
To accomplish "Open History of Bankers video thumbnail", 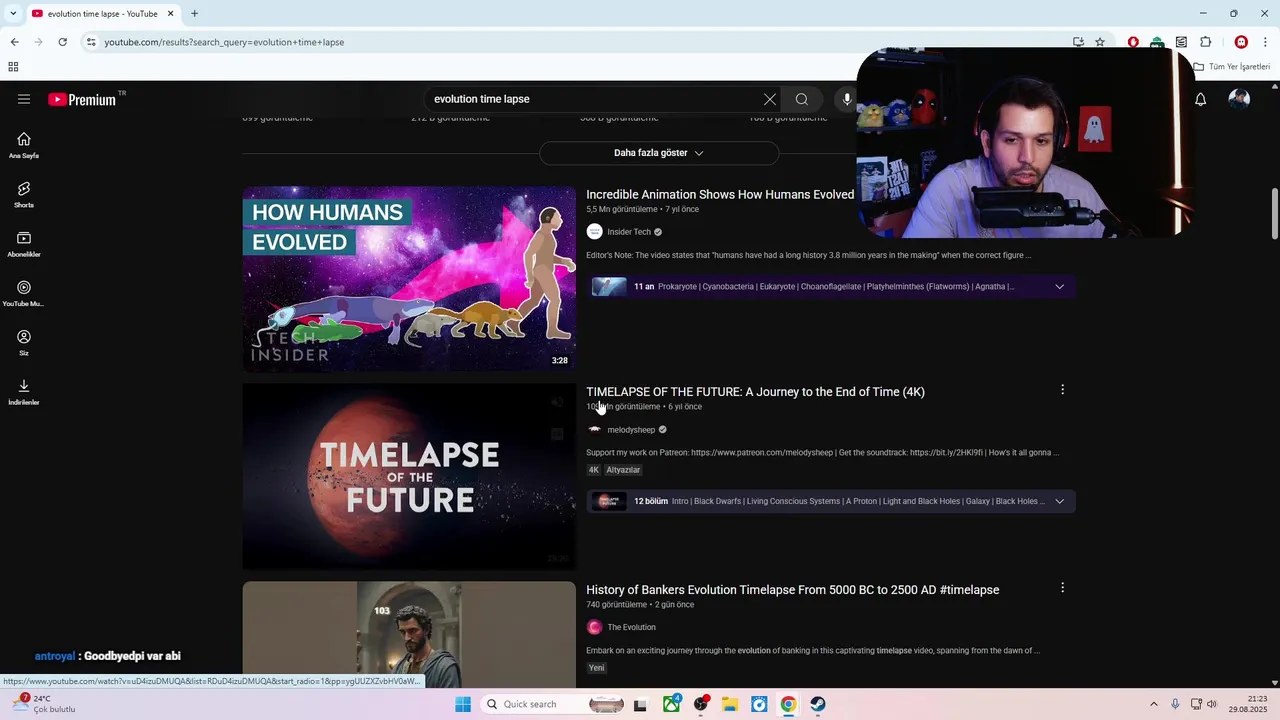I will 409,635.
